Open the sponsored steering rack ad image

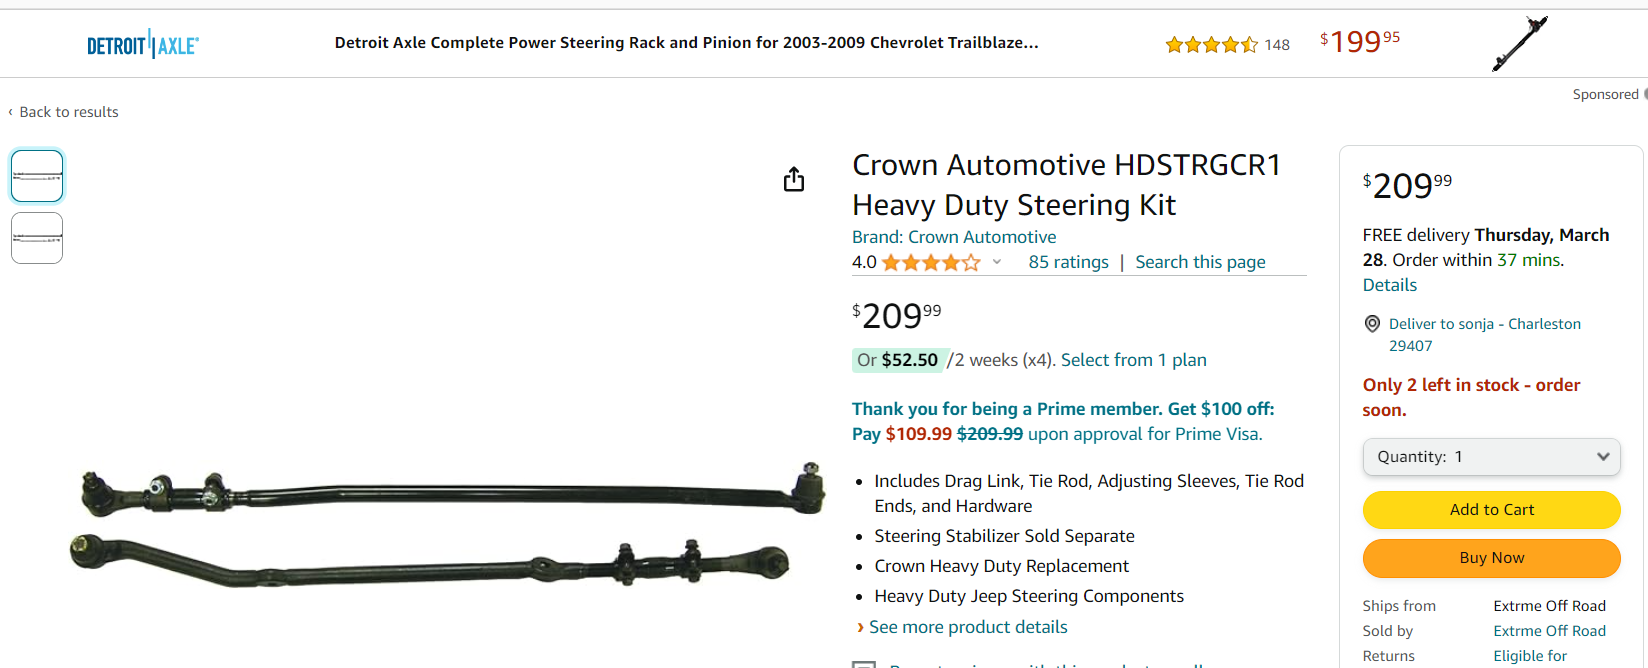pyautogui.click(x=1519, y=44)
